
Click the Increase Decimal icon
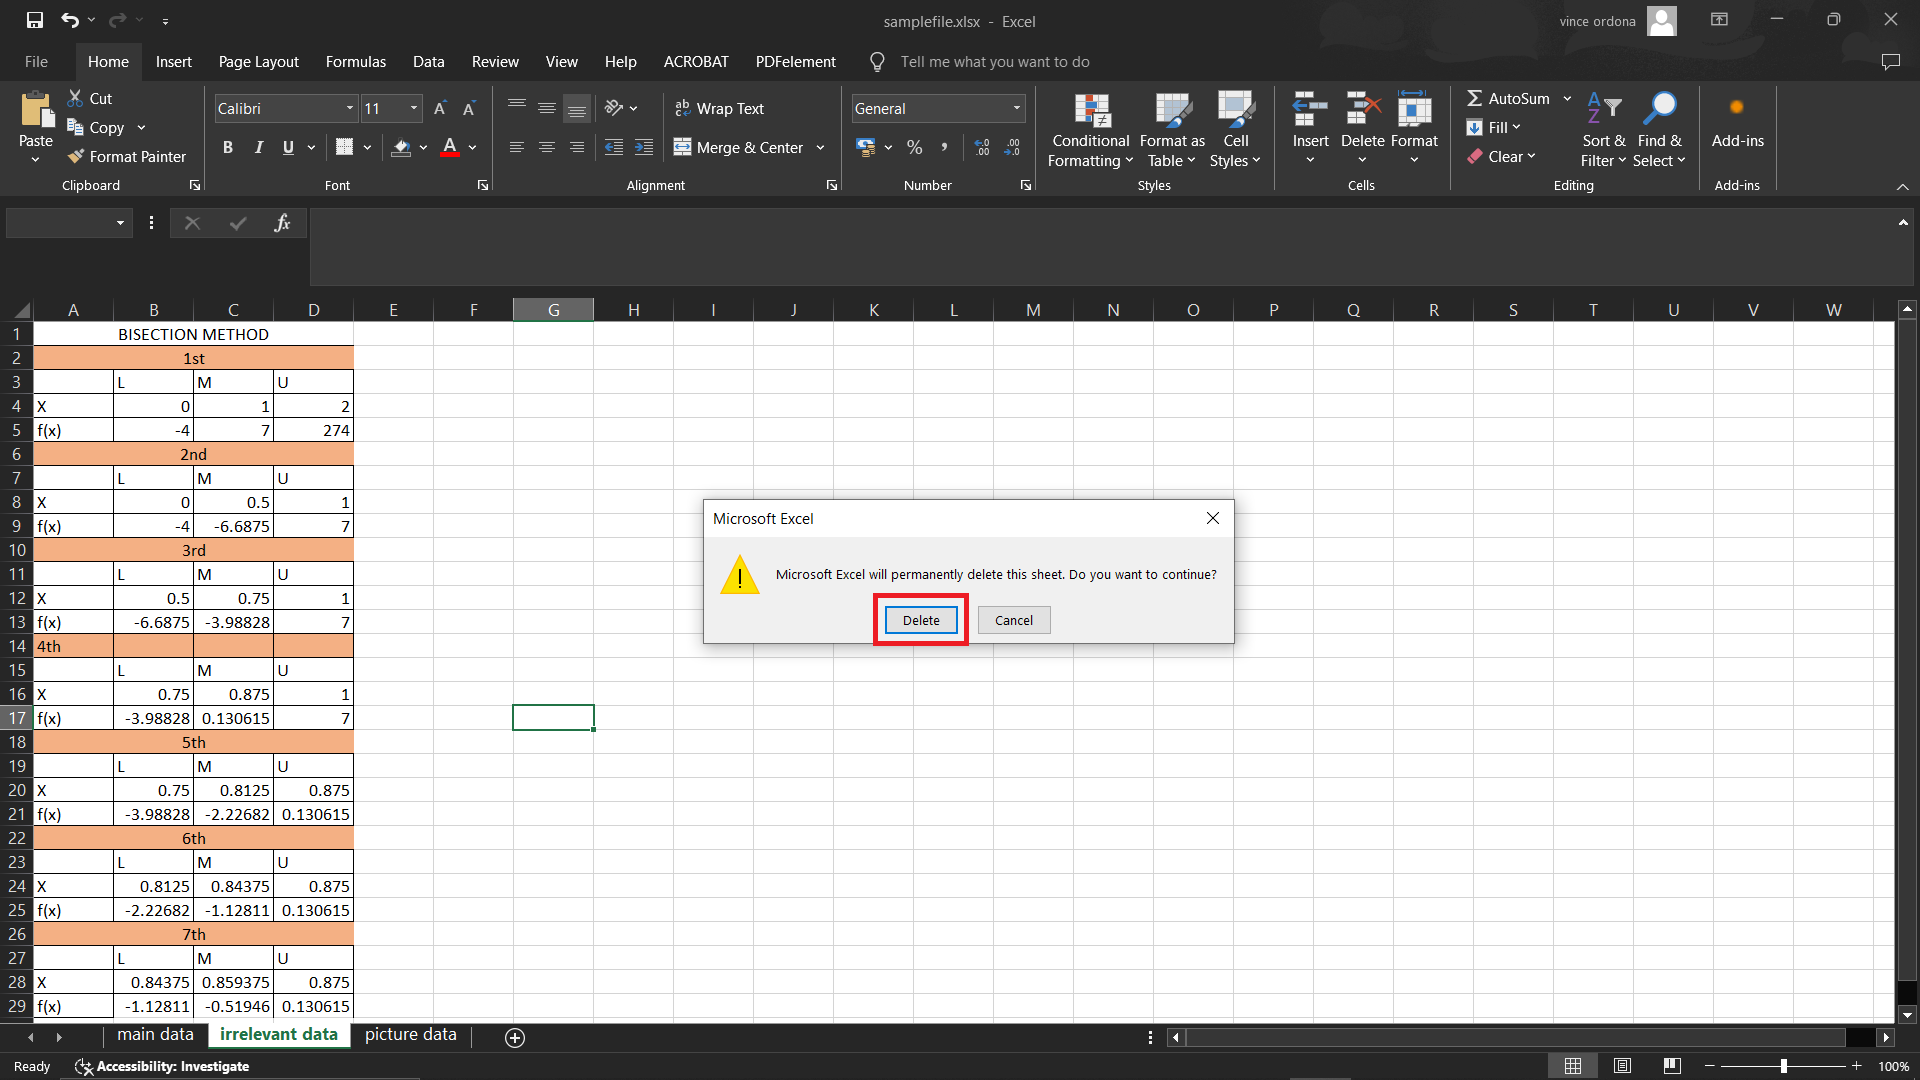982,147
